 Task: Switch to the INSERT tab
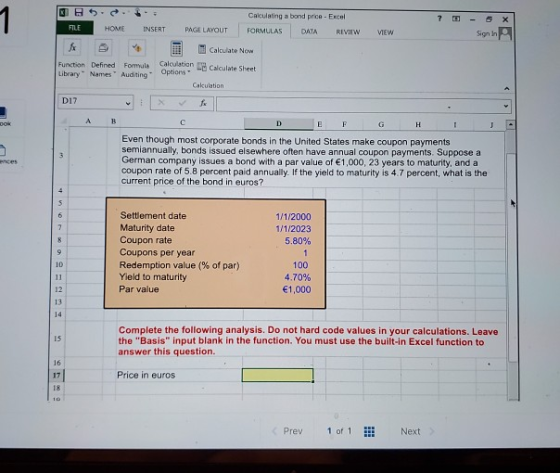tap(154, 29)
